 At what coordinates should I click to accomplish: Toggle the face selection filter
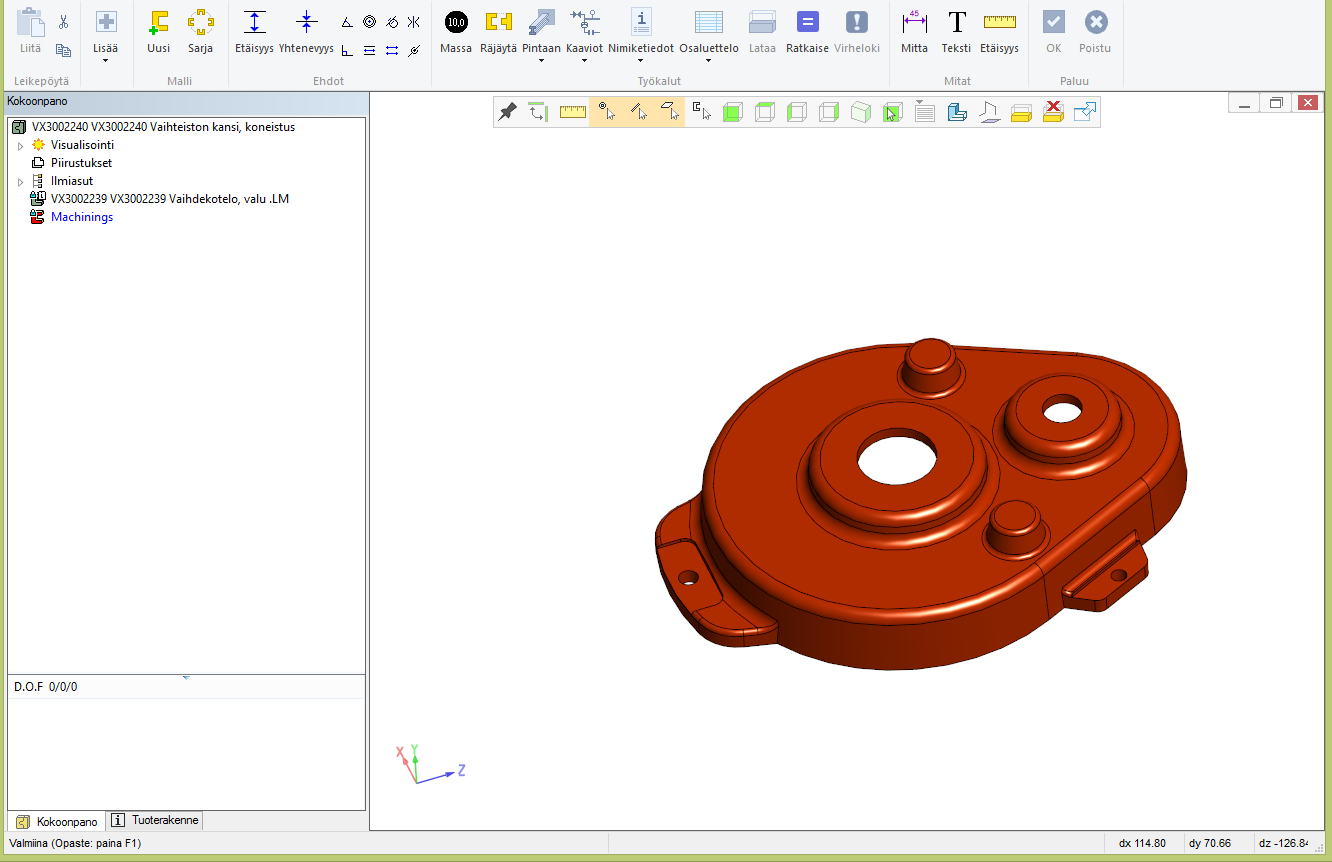(x=669, y=112)
